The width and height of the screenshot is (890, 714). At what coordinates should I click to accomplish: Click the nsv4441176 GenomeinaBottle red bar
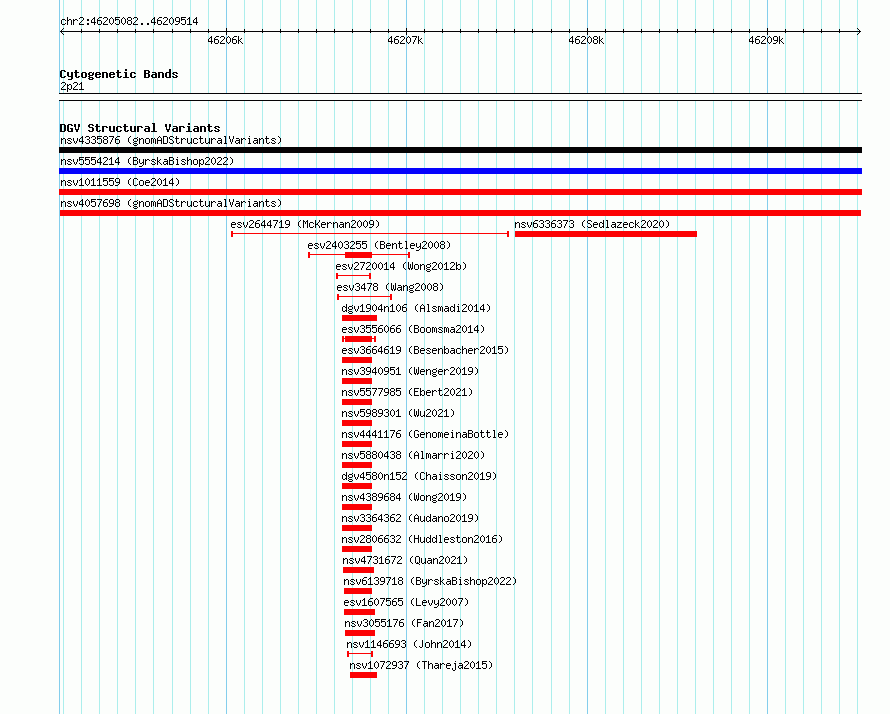[357, 444]
